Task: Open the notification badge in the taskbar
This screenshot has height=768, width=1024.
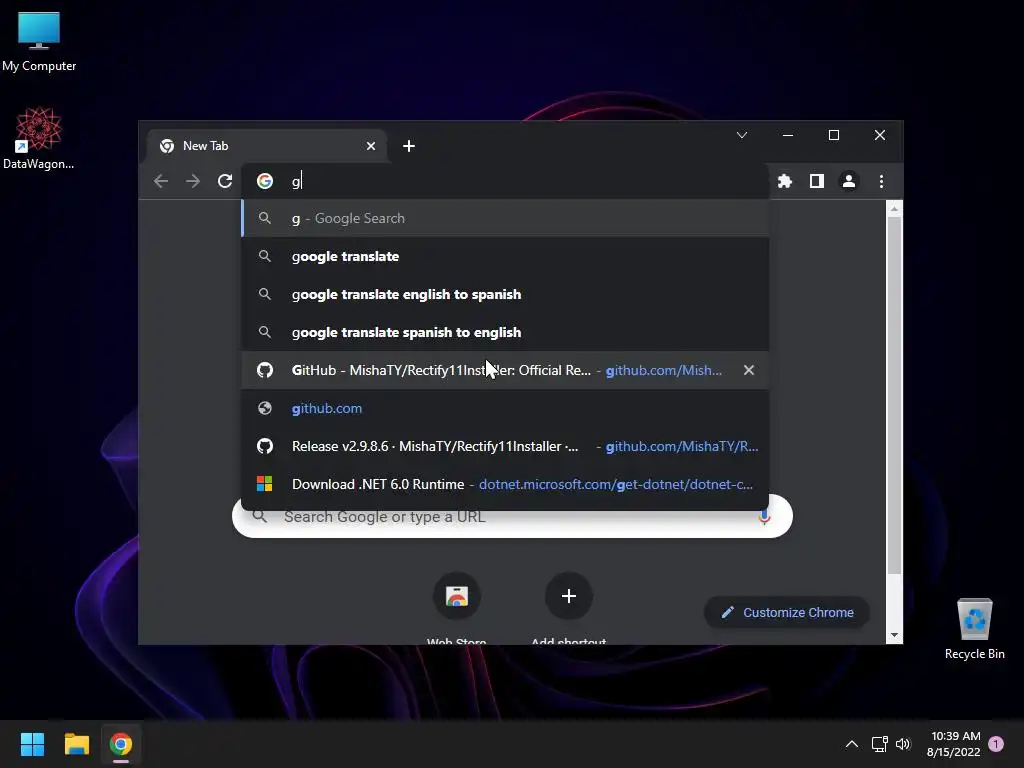Action: 996,744
